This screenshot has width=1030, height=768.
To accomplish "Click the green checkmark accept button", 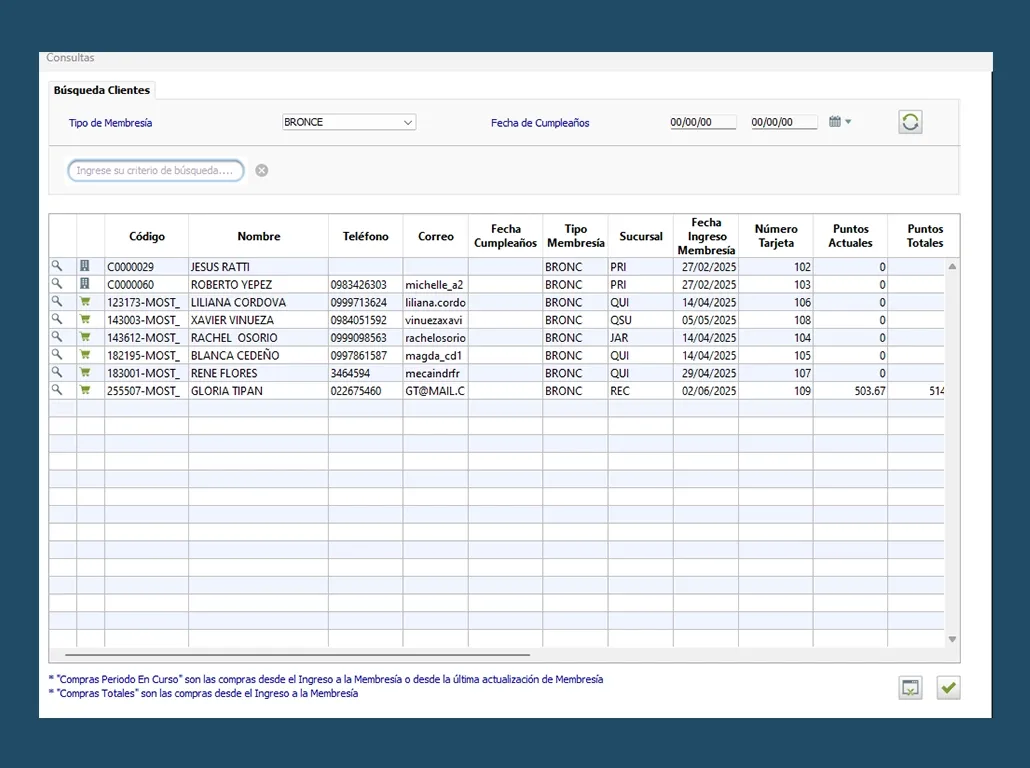I will coord(947,688).
